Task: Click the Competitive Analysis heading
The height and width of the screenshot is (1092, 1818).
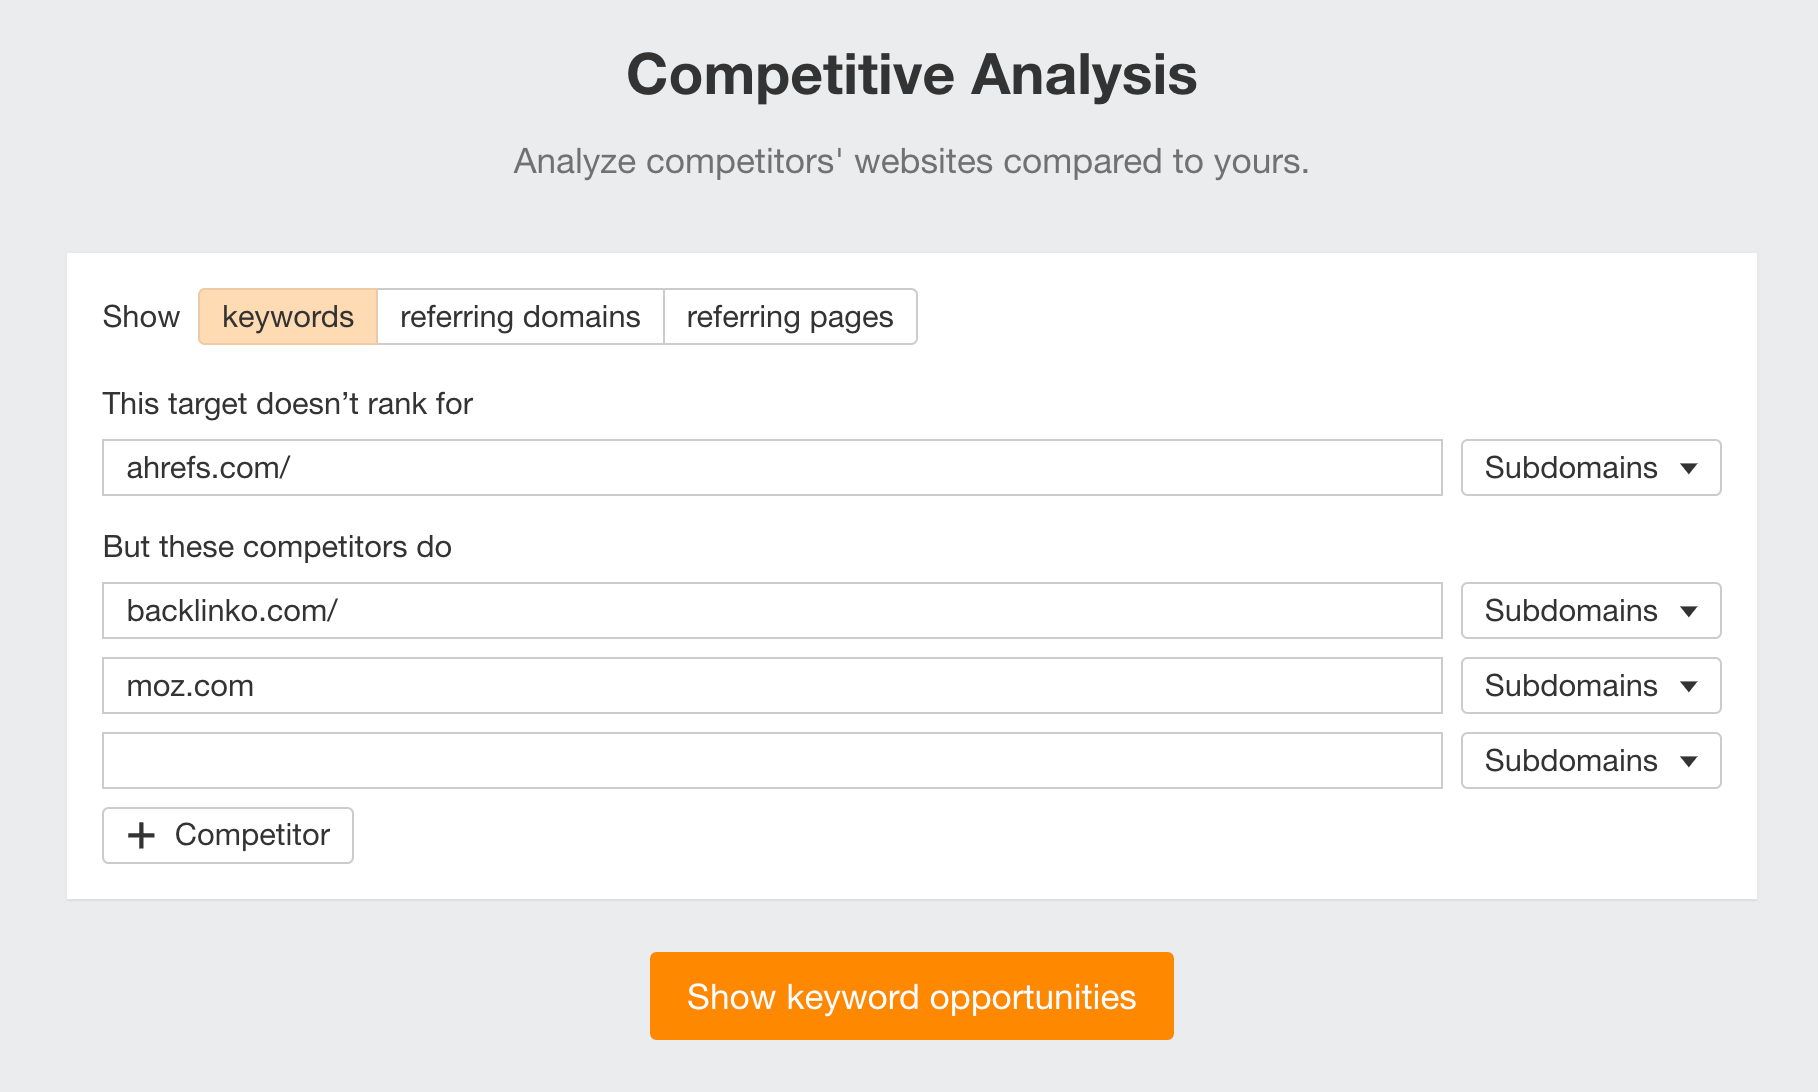Action: (909, 73)
